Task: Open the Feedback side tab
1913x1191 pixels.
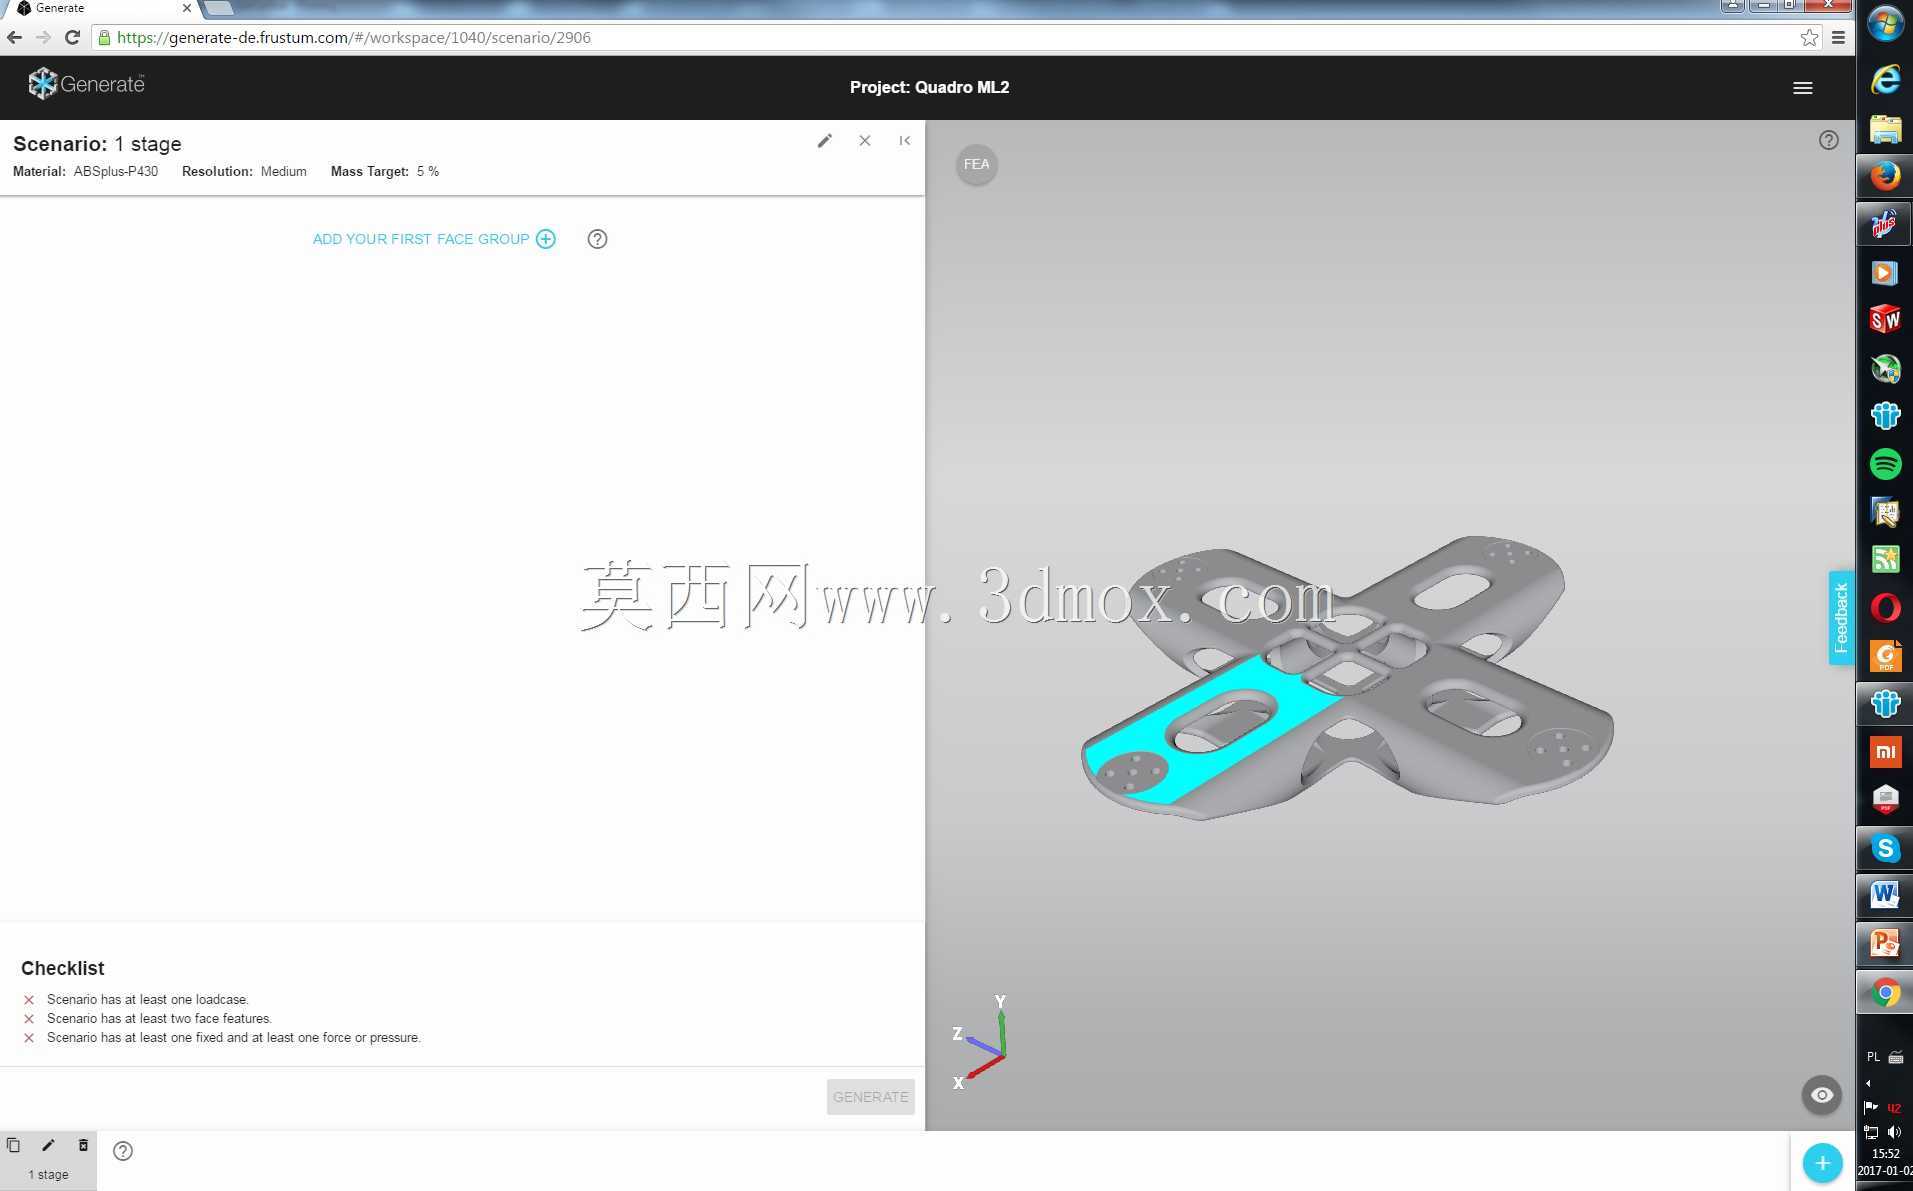Action: [x=1841, y=618]
